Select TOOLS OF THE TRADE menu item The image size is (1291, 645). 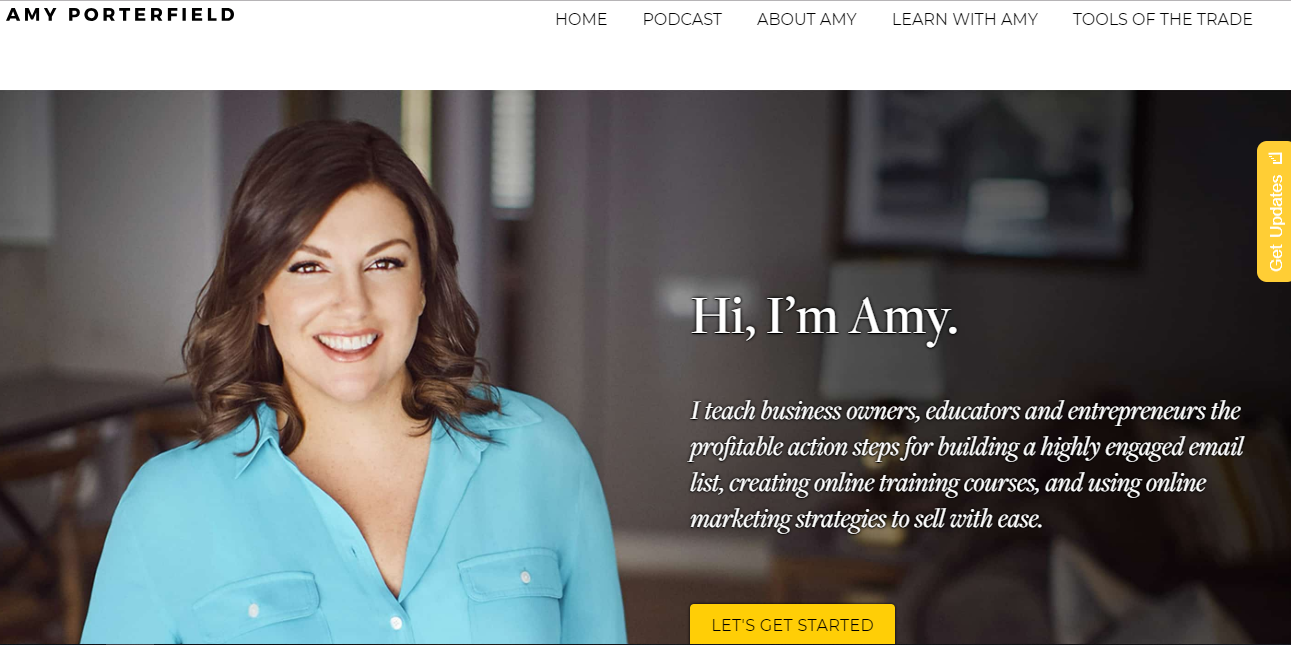tap(1163, 19)
